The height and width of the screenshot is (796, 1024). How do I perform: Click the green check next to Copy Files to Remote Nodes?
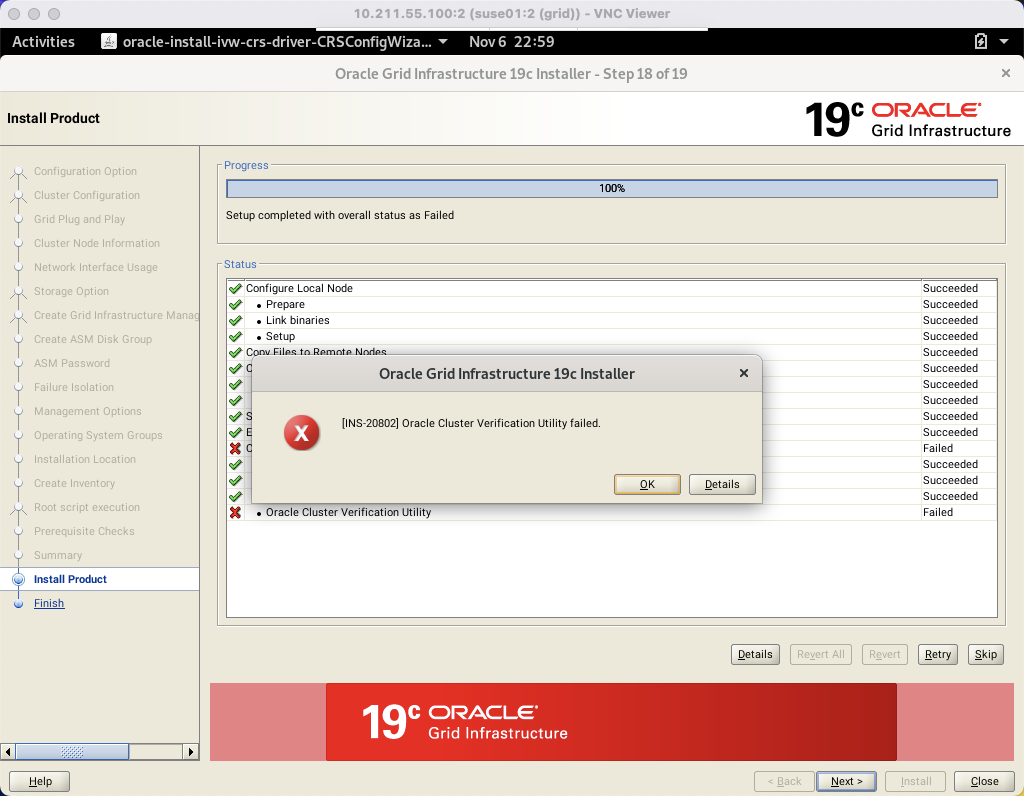(235, 353)
